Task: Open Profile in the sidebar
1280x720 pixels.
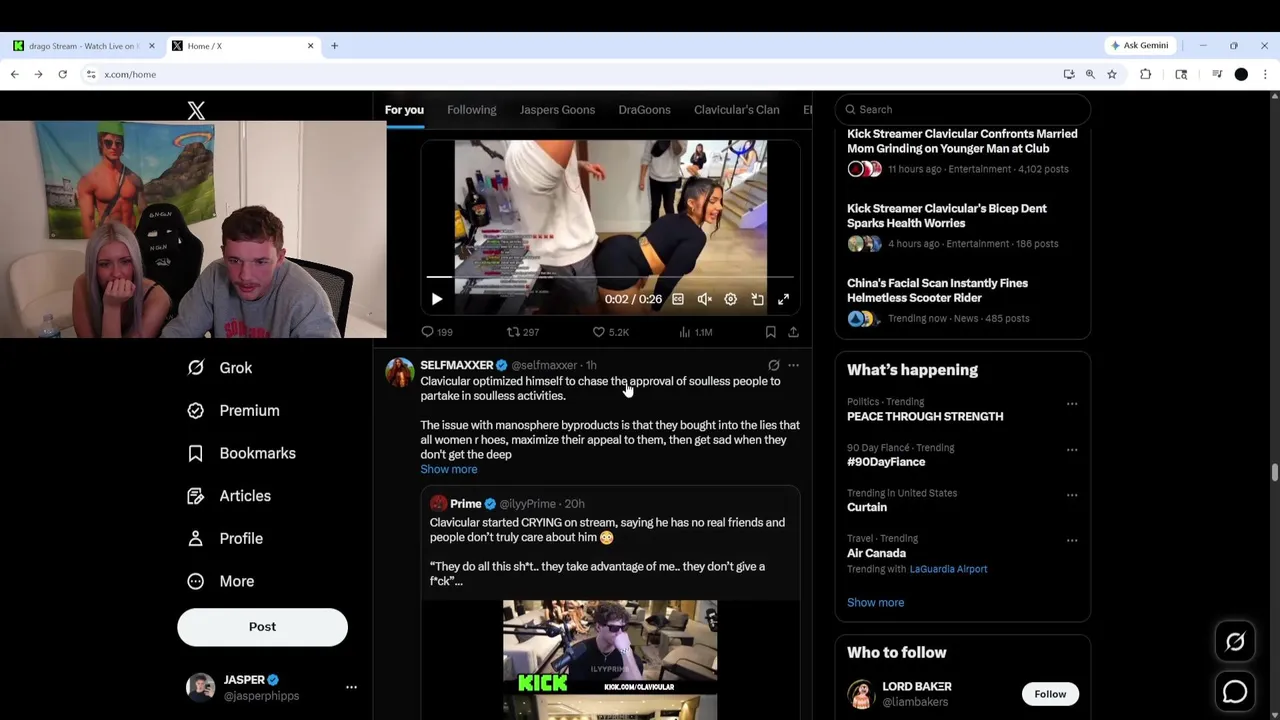Action: point(226,539)
